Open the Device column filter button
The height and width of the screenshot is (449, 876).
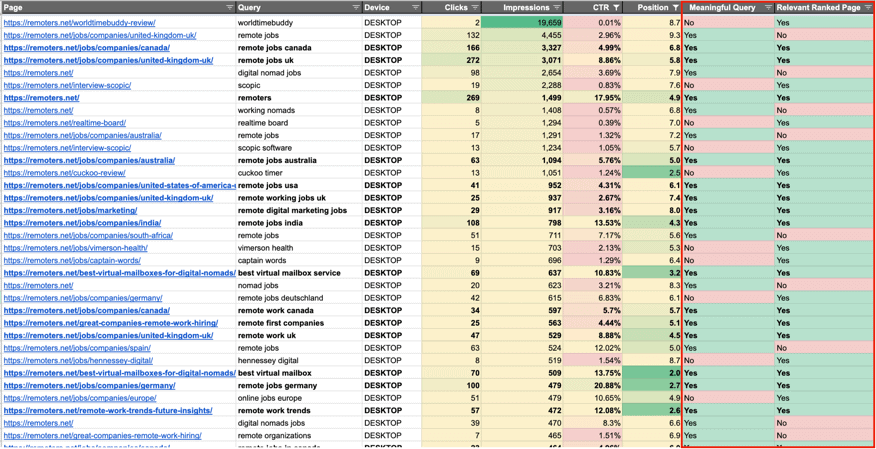tap(416, 8)
